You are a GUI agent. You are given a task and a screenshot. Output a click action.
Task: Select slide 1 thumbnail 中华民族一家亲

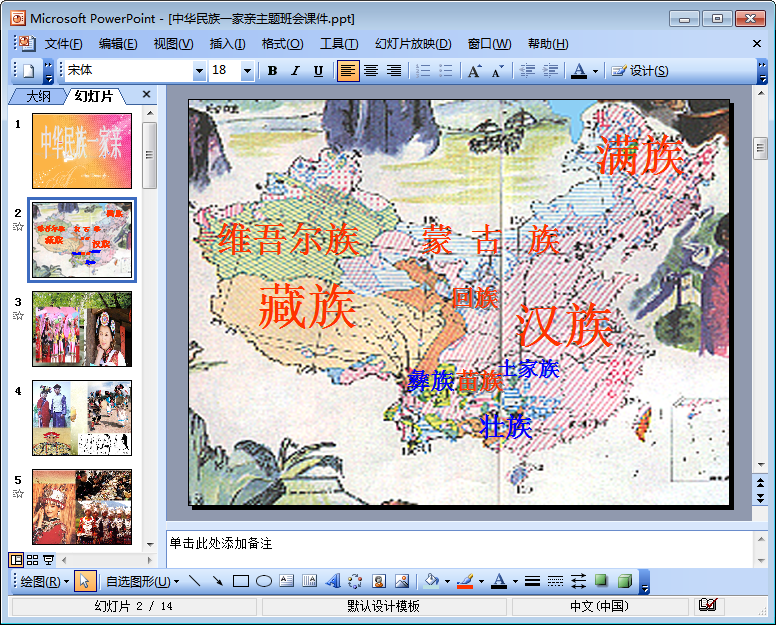click(x=82, y=151)
